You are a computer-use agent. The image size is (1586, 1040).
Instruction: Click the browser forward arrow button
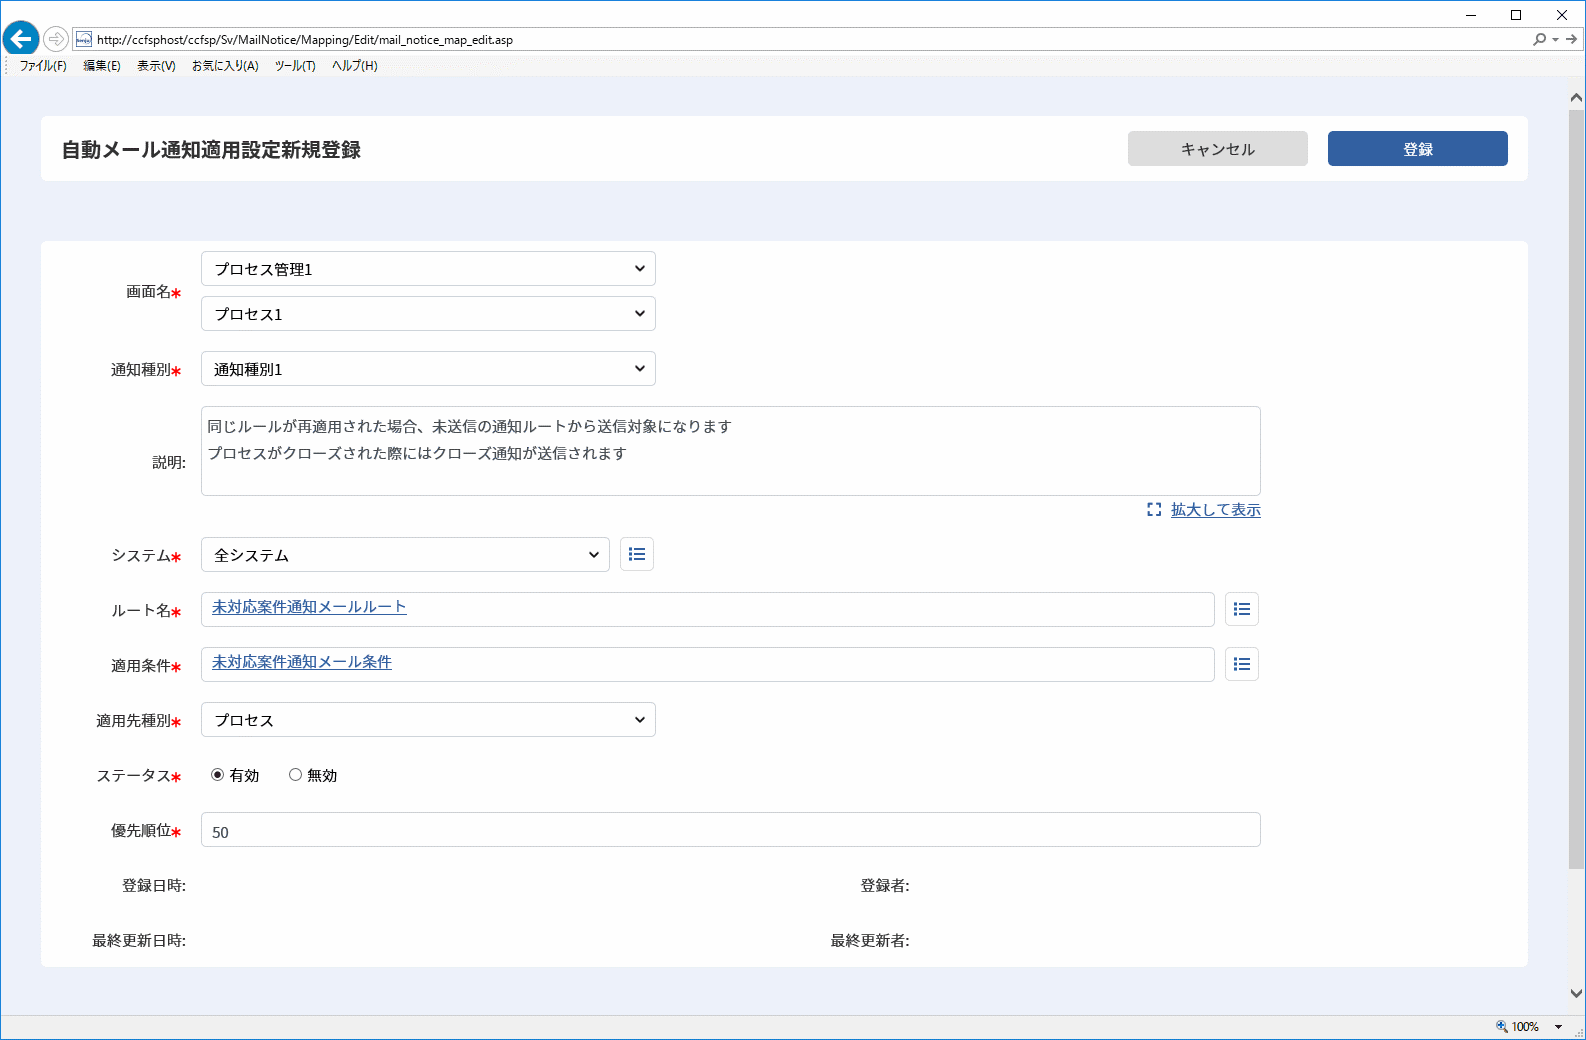click(x=56, y=39)
